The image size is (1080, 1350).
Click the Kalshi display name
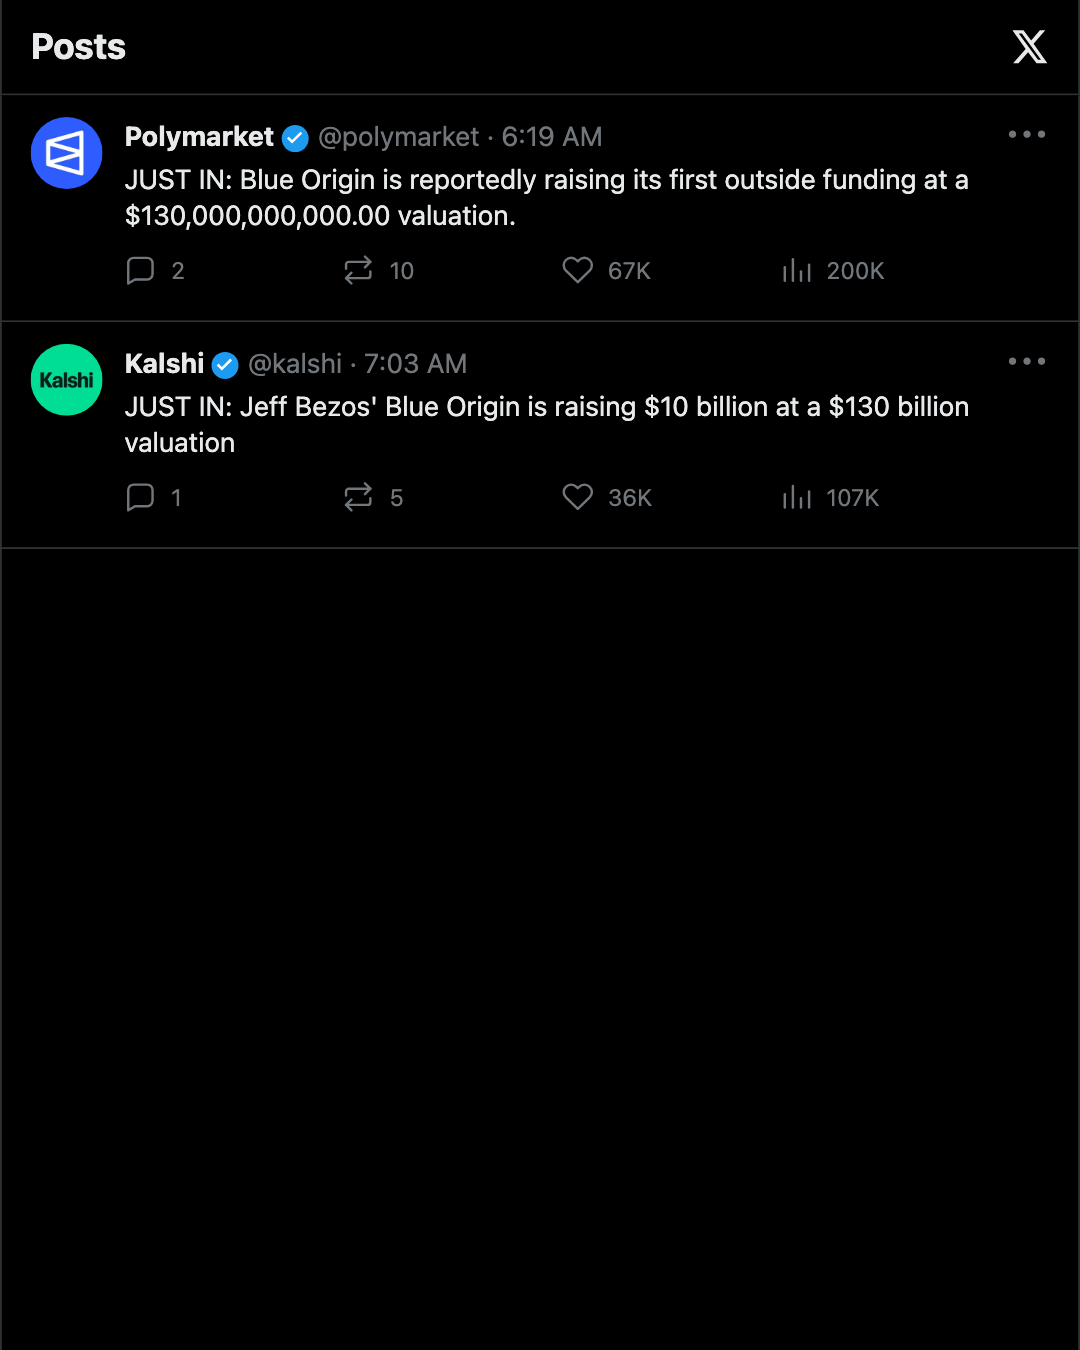point(164,364)
